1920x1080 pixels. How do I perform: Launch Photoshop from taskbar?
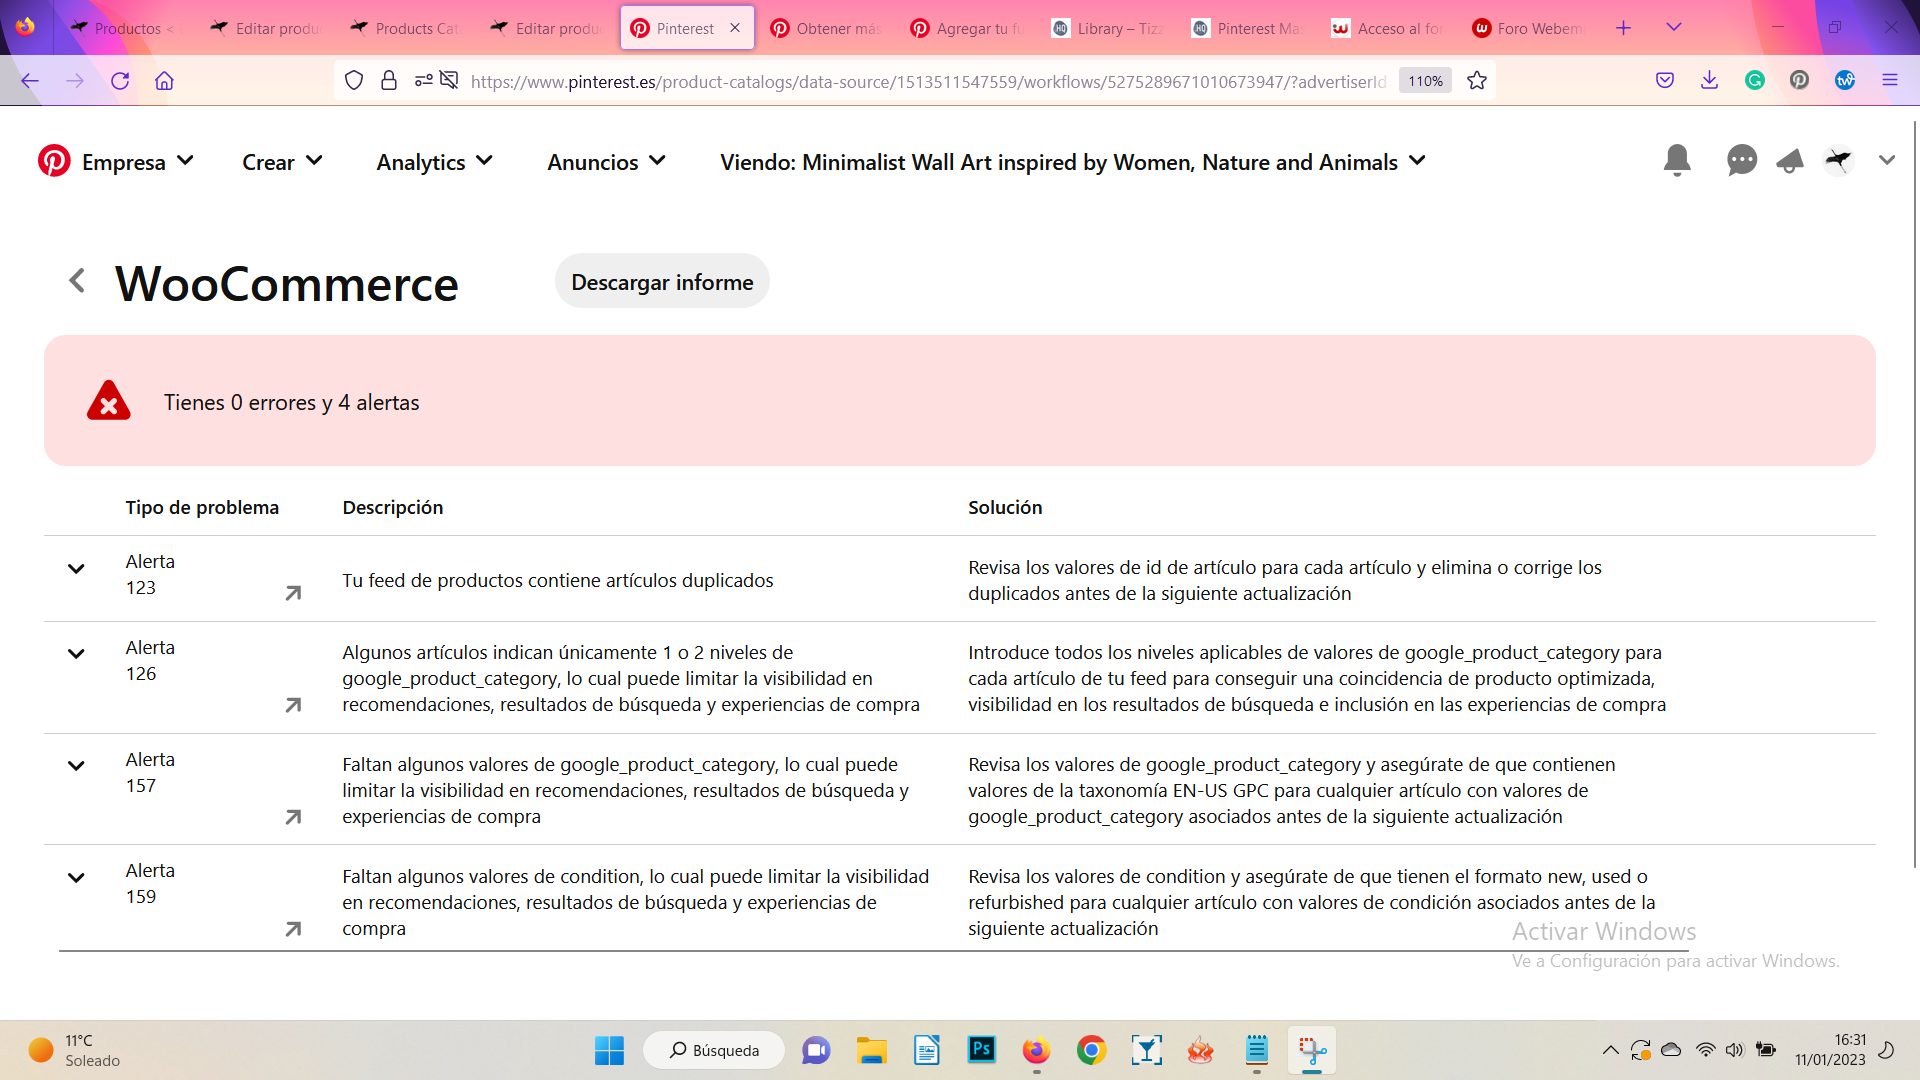[981, 1049]
